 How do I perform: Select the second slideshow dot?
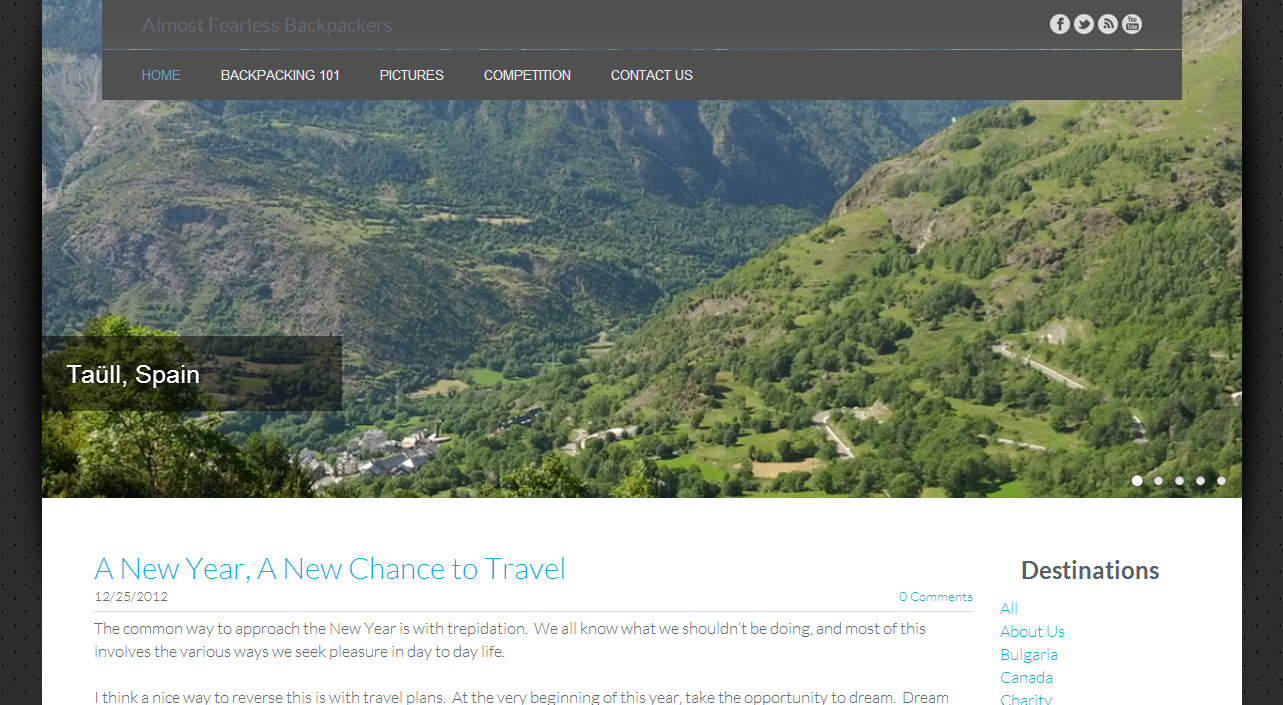(1158, 481)
